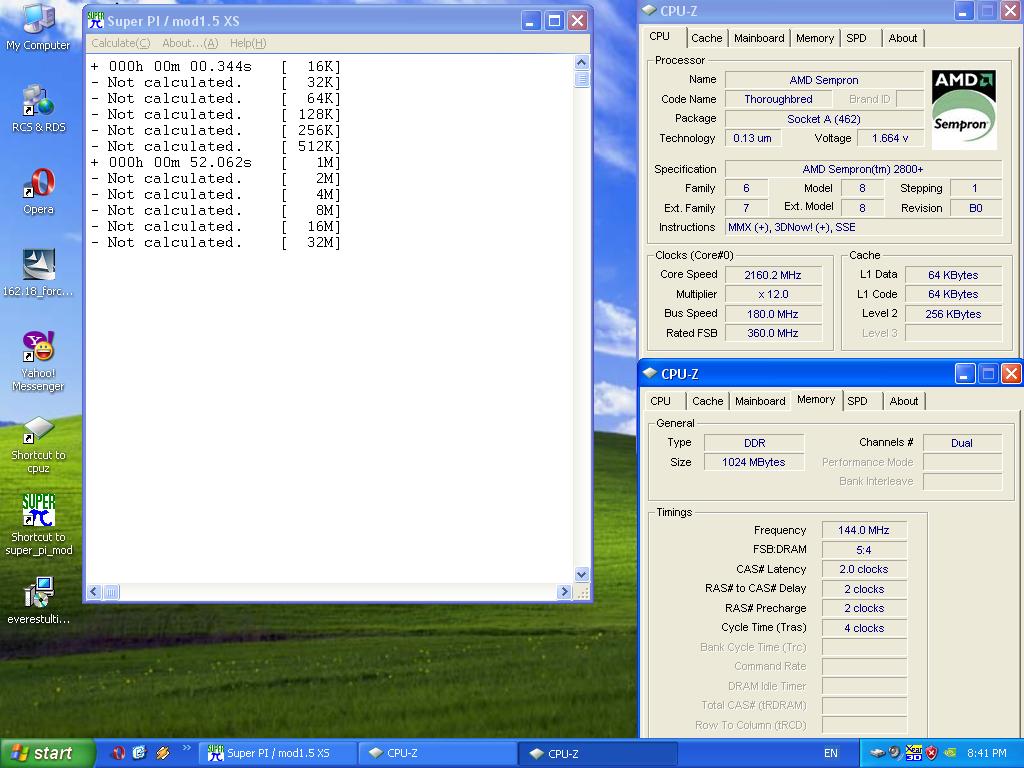
Task: Click the Voltage 1.664 v field
Action: (889, 138)
